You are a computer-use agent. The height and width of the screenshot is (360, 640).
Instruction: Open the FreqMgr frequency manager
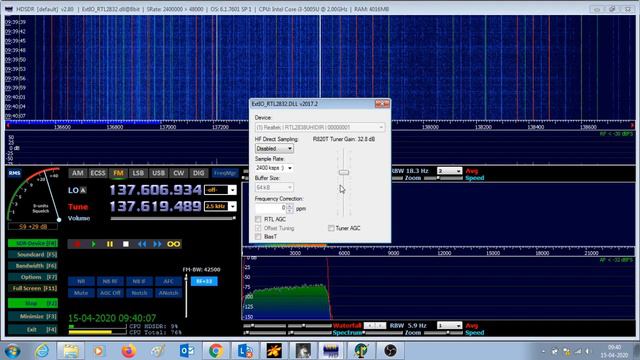225,173
